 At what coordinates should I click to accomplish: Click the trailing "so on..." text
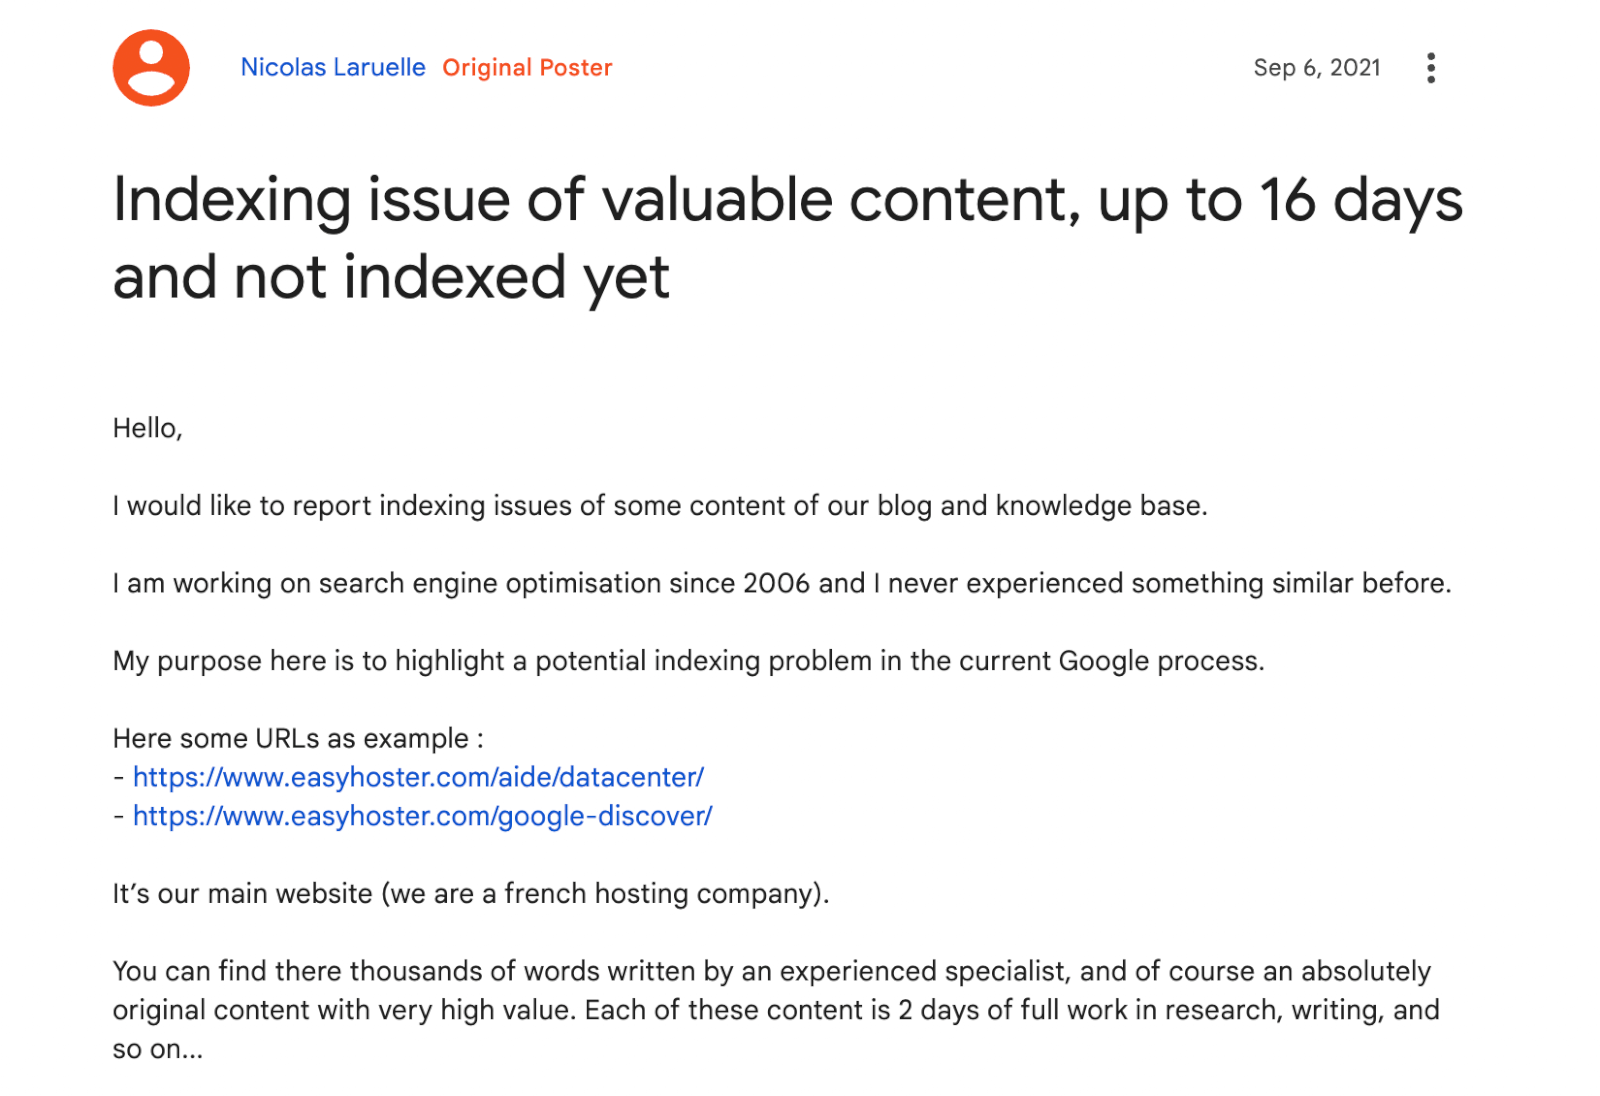pyautogui.click(x=157, y=1049)
